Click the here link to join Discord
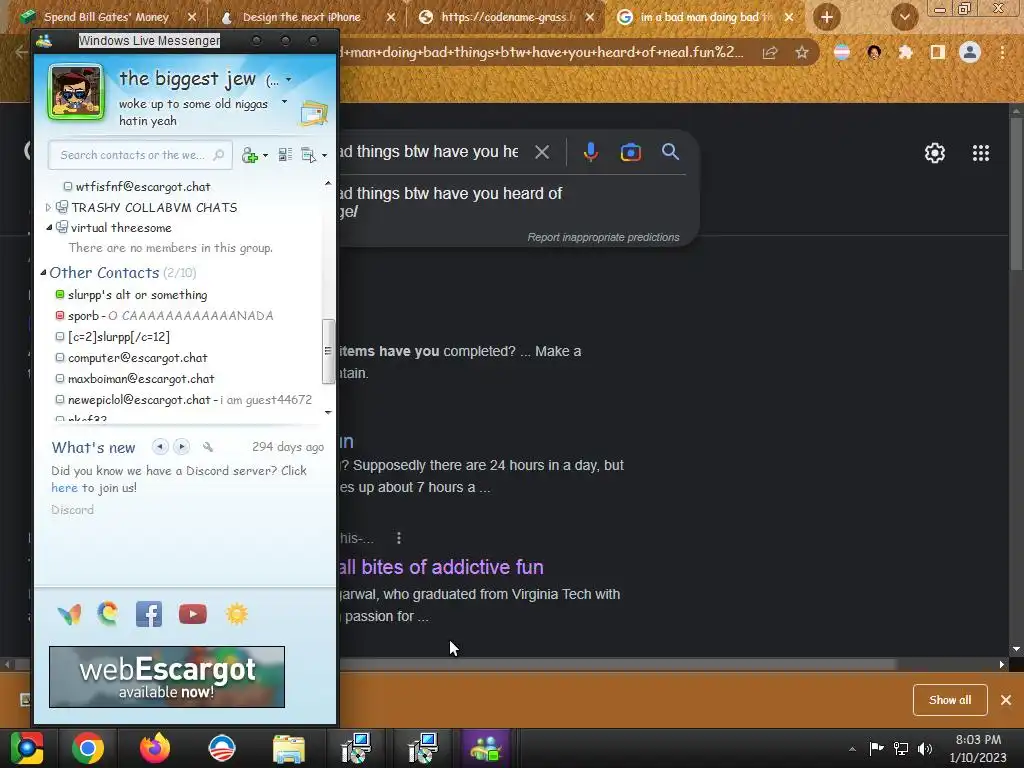The height and width of the screenshot is (768, 1024). tap(64, 488)
